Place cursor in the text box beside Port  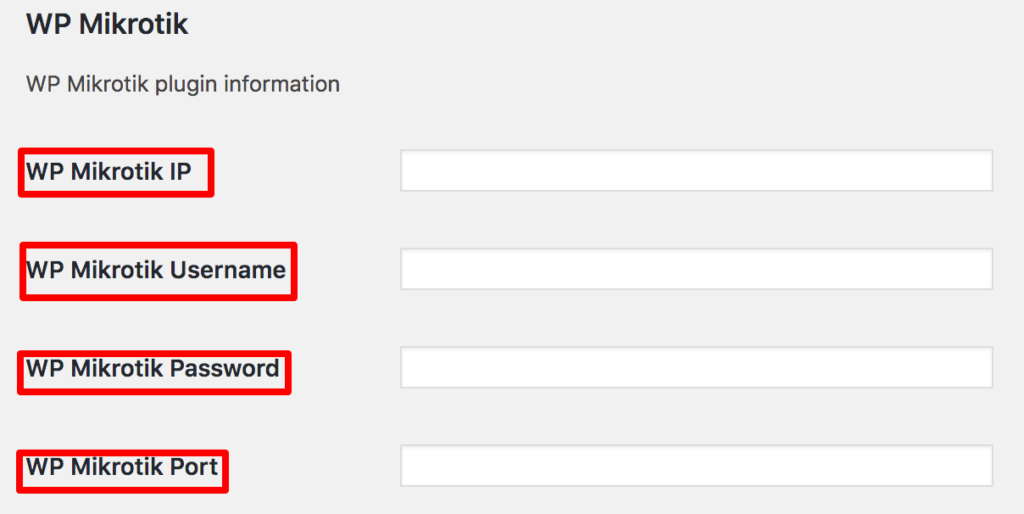(x=696, y=466)
